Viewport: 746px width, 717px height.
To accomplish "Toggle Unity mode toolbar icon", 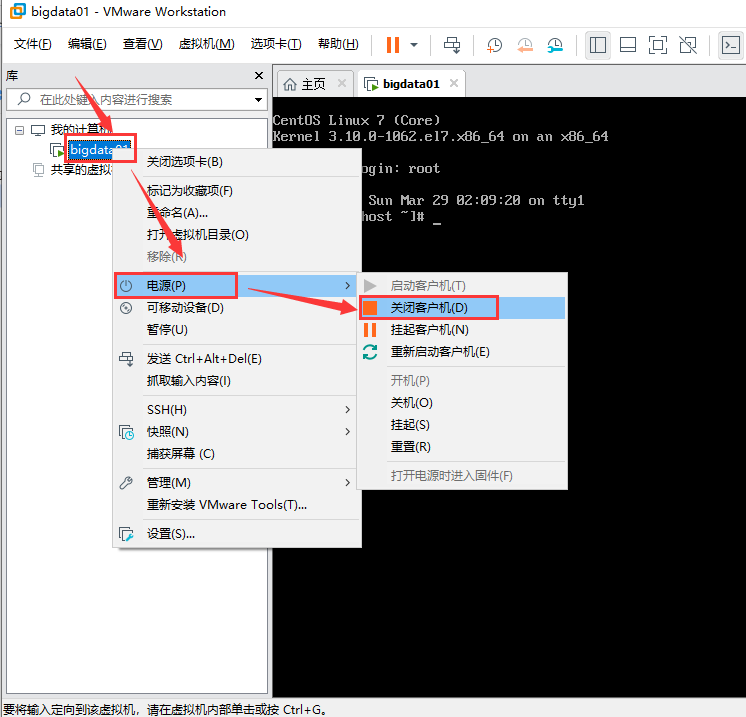I will [x=688, y=45].
